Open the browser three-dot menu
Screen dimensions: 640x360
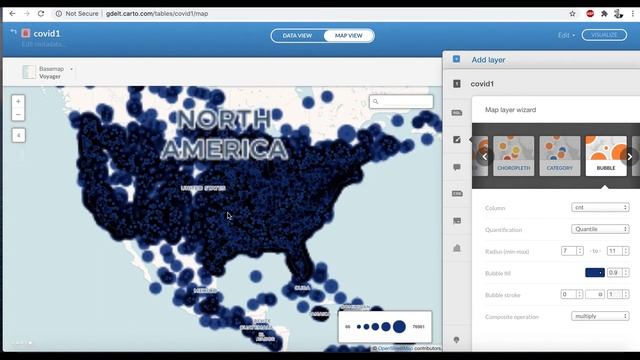pos(633,13)
